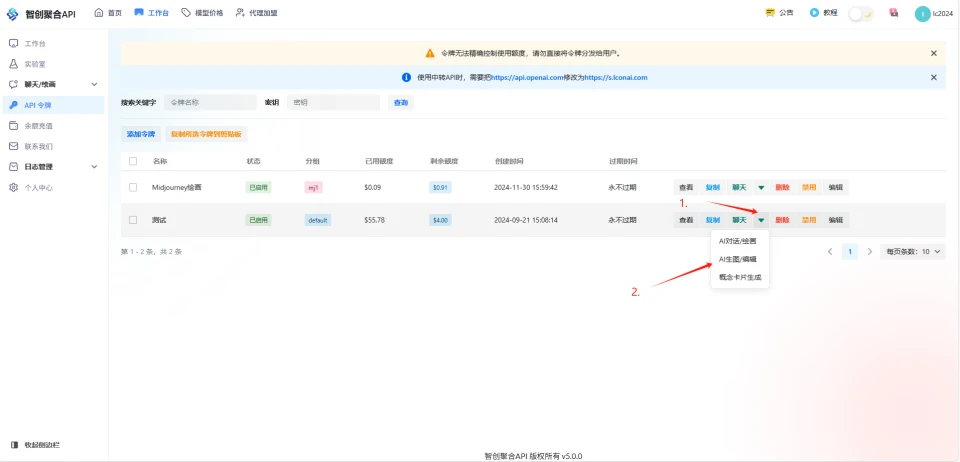Open the lc2024 user avatar menu
The image size is (960, 462).
coord(933,13)
